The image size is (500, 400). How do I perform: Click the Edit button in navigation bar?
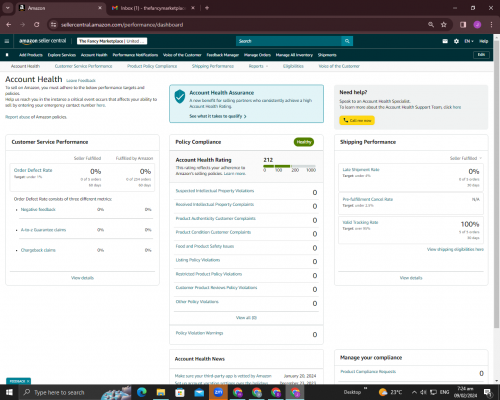[481, 55]
